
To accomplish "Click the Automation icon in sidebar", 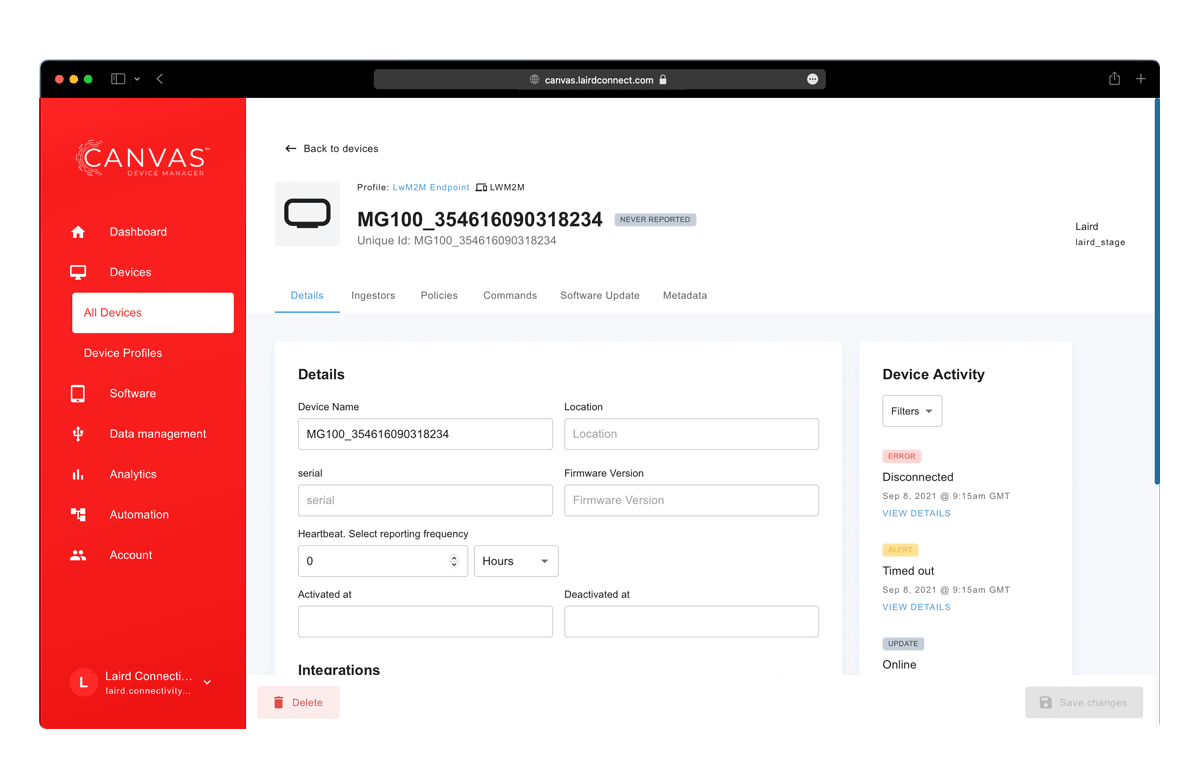I will coord(78,515).
